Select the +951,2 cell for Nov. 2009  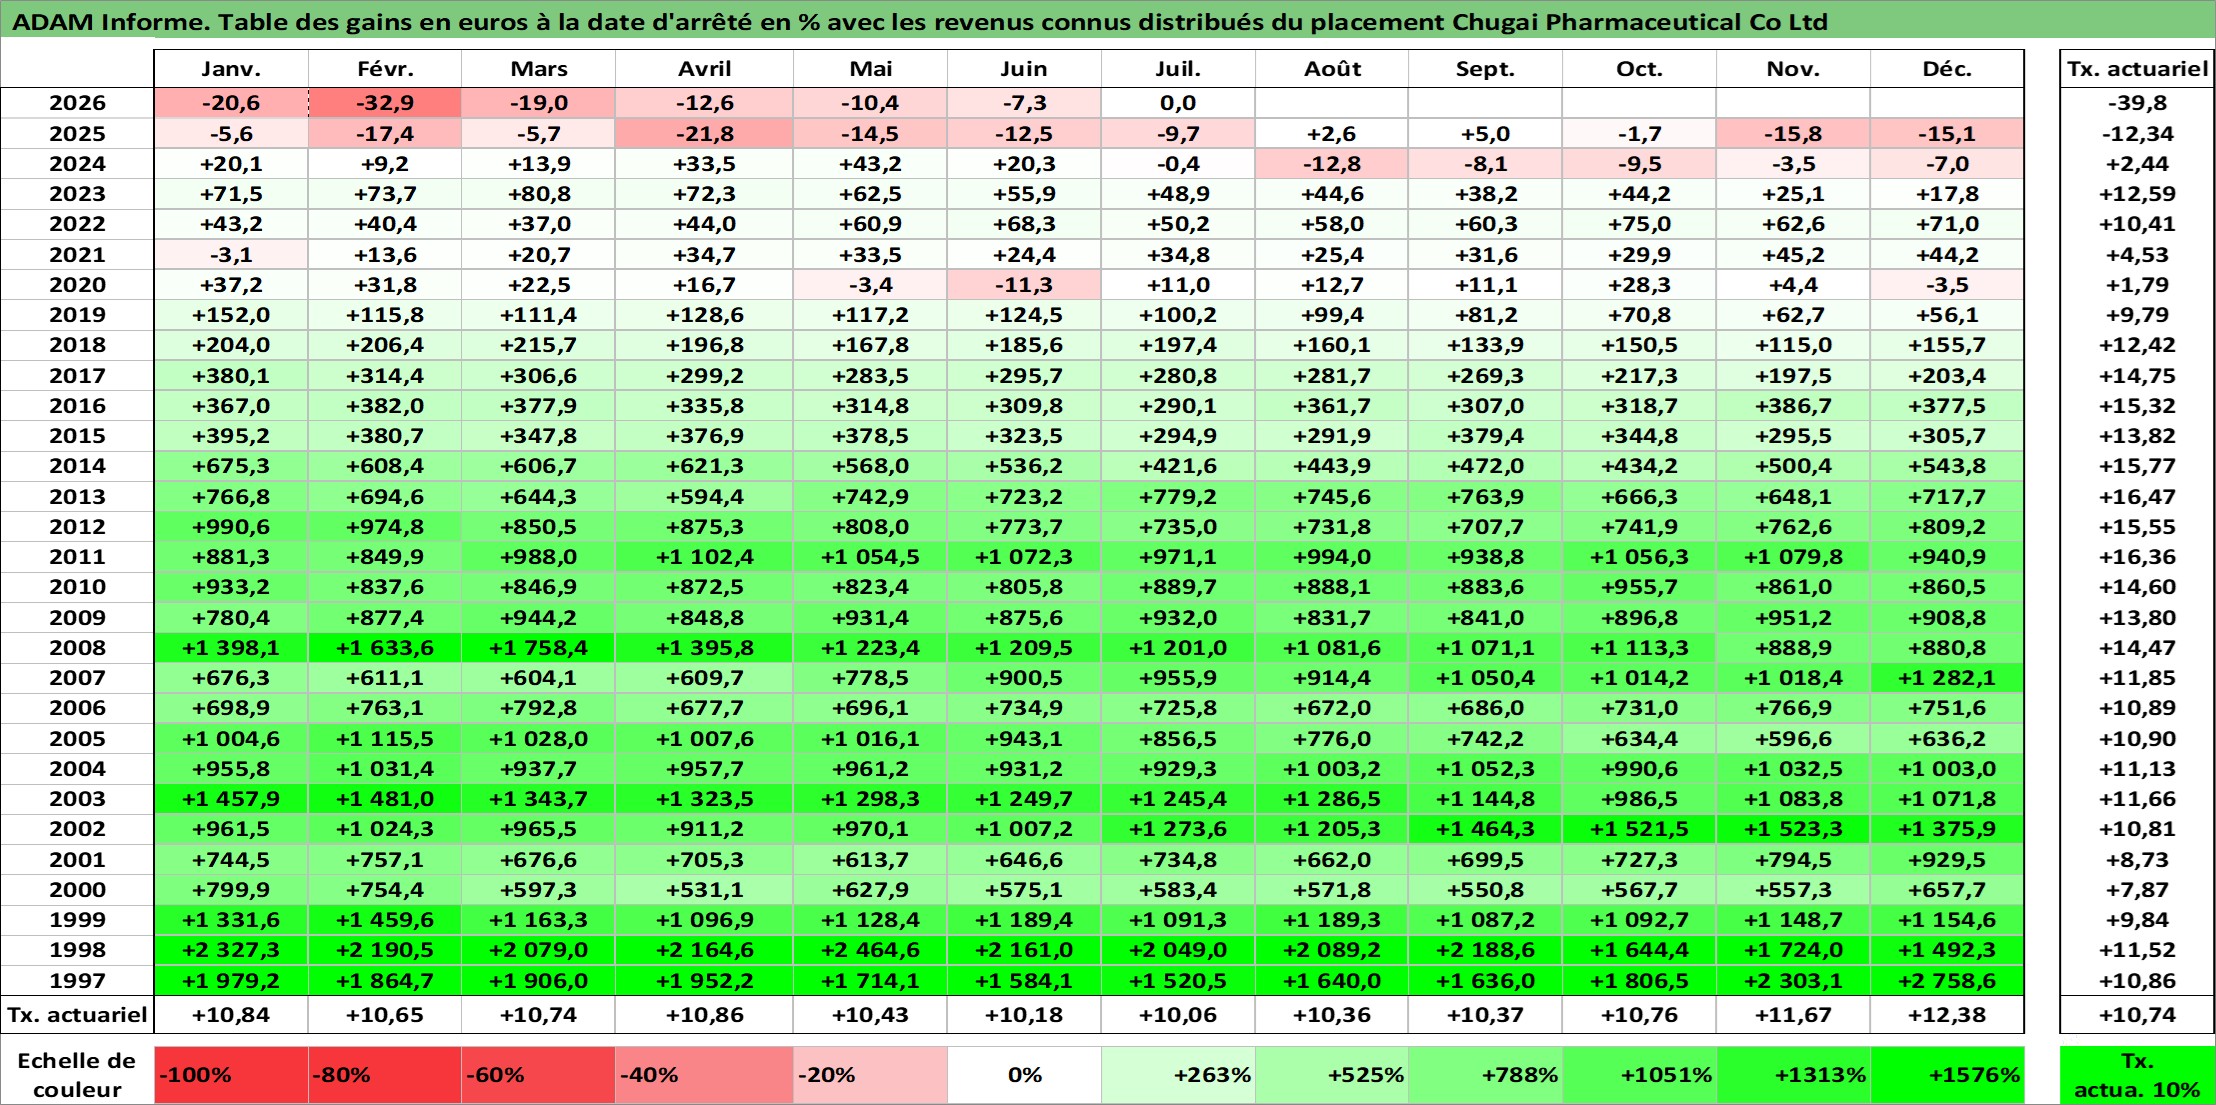click(x=1793, y=618)
